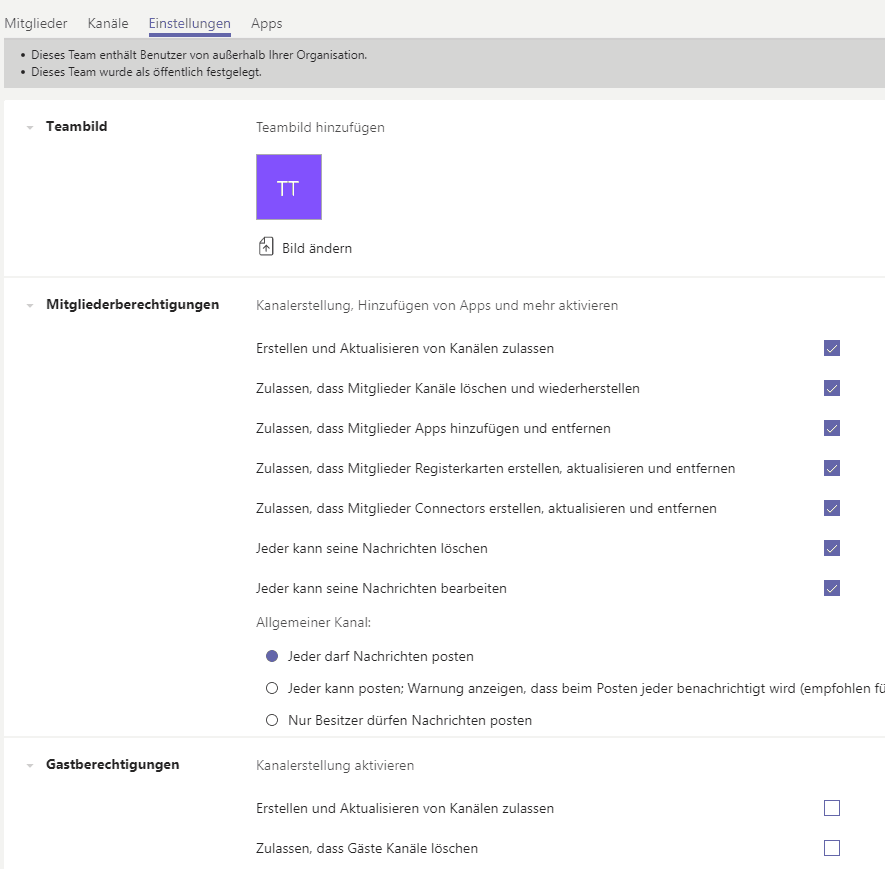Select Jeder darf Nachrichten posten radio
This screenshot has width=885, height=869.
272,656
